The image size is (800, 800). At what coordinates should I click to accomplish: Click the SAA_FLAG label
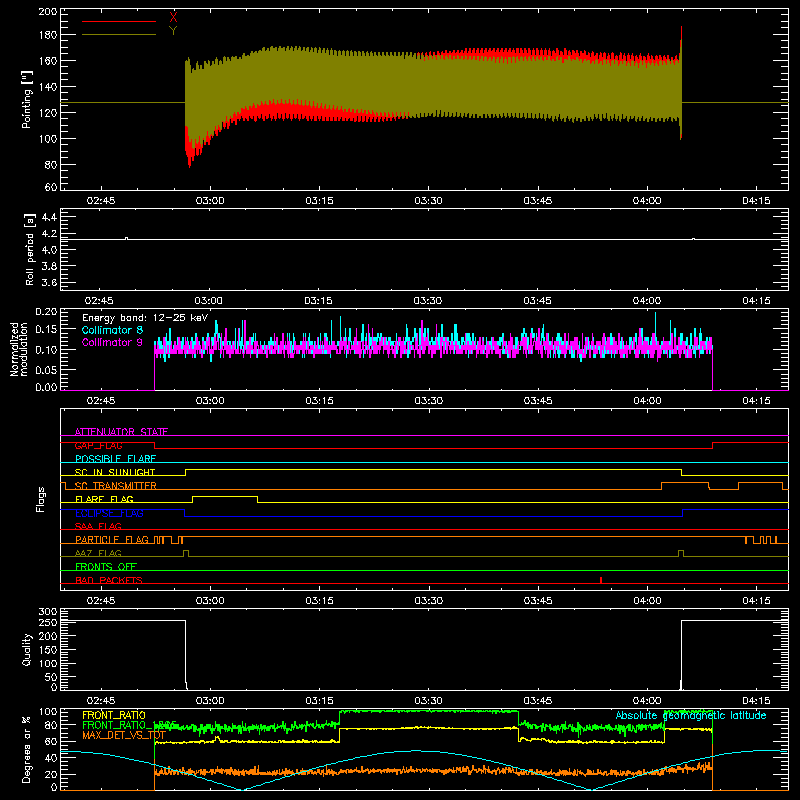[98, 526]
